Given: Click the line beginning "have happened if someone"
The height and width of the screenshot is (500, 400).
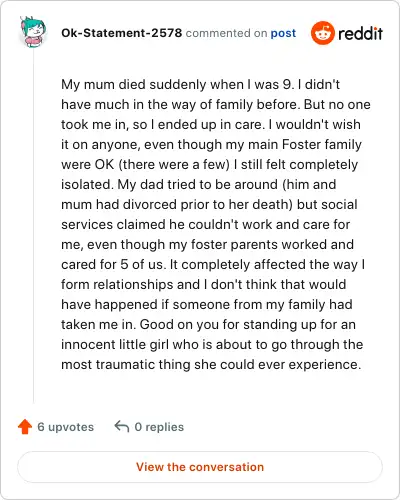Looking at the screenshot, I should [x=207, y=304].
